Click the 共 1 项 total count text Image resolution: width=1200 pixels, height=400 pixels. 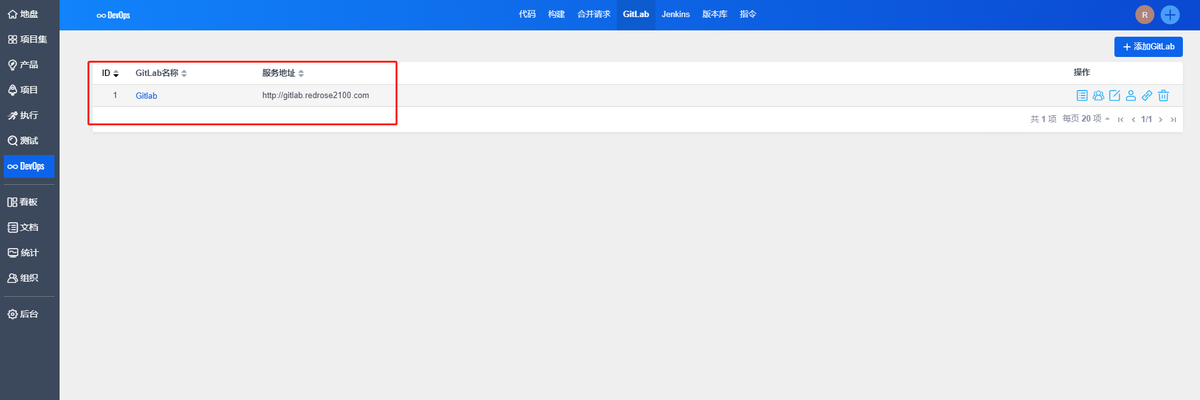click(1043, 119)
